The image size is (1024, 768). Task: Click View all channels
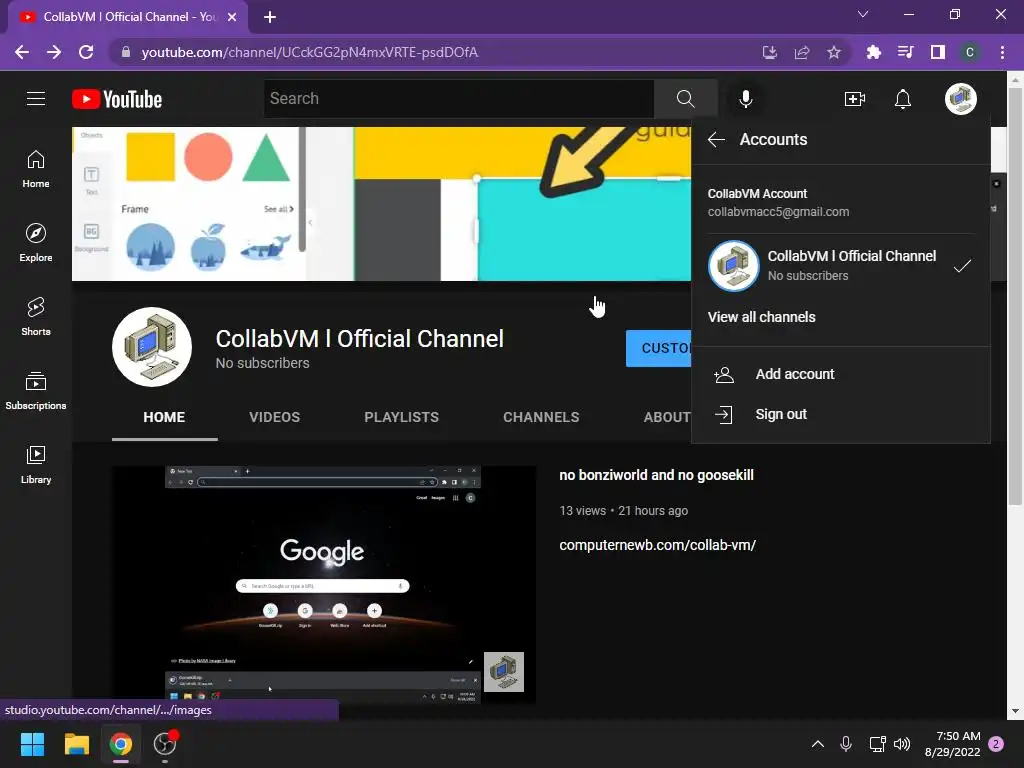click(x=761, y=317)
